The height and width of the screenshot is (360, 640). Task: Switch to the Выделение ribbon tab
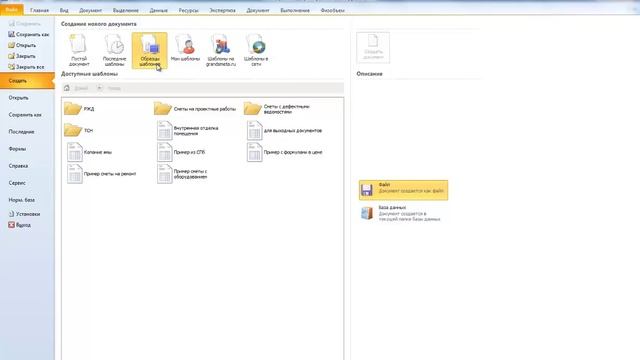coord(126,10)
